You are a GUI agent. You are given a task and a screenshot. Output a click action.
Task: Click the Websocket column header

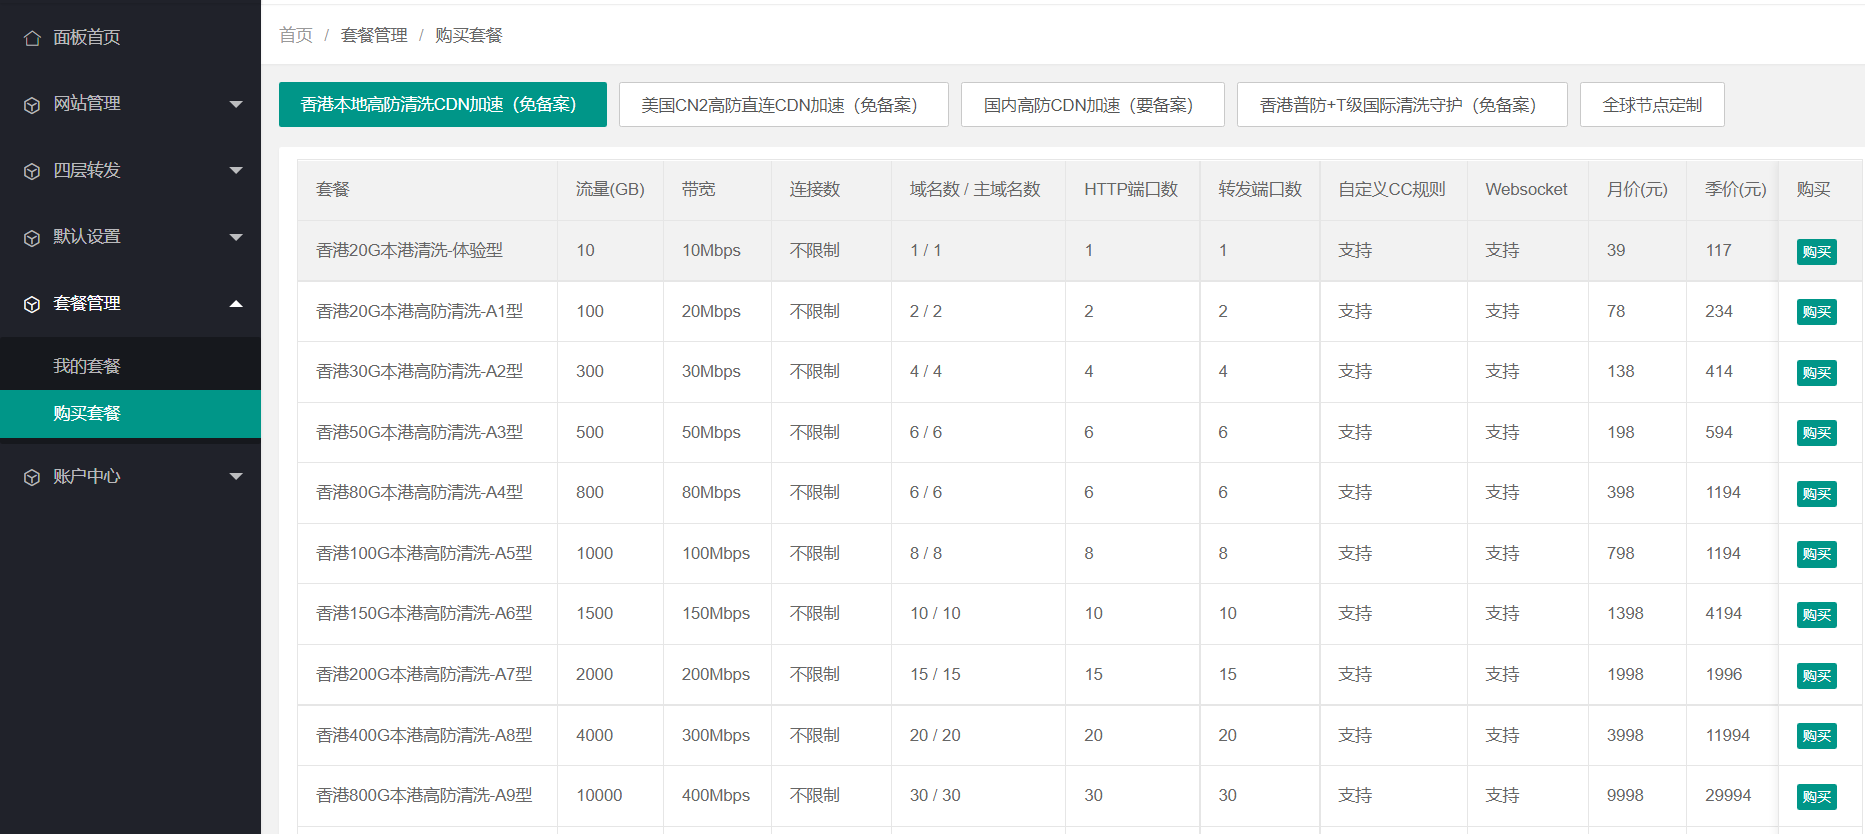pyautogui.click(x=1526, y=189)
